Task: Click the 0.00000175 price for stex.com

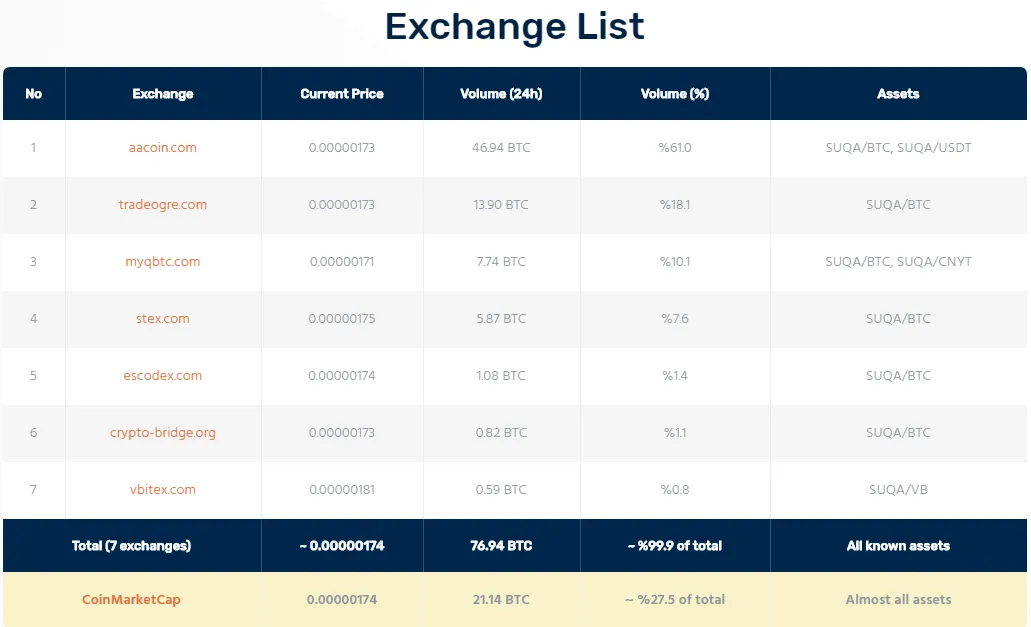Action: click(x=342, y=319)
